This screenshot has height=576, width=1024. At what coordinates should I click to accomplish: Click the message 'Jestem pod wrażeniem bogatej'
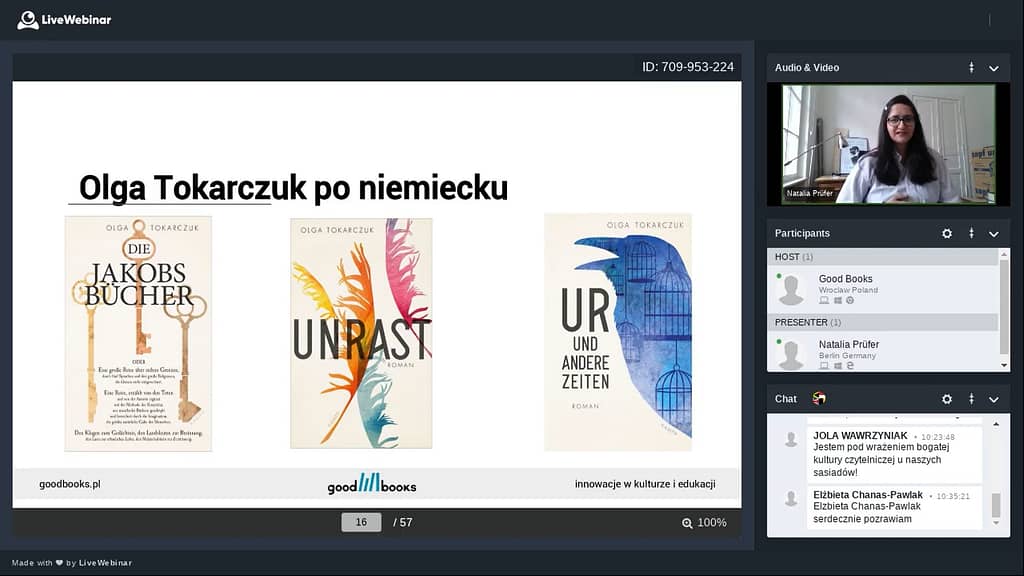881,447
